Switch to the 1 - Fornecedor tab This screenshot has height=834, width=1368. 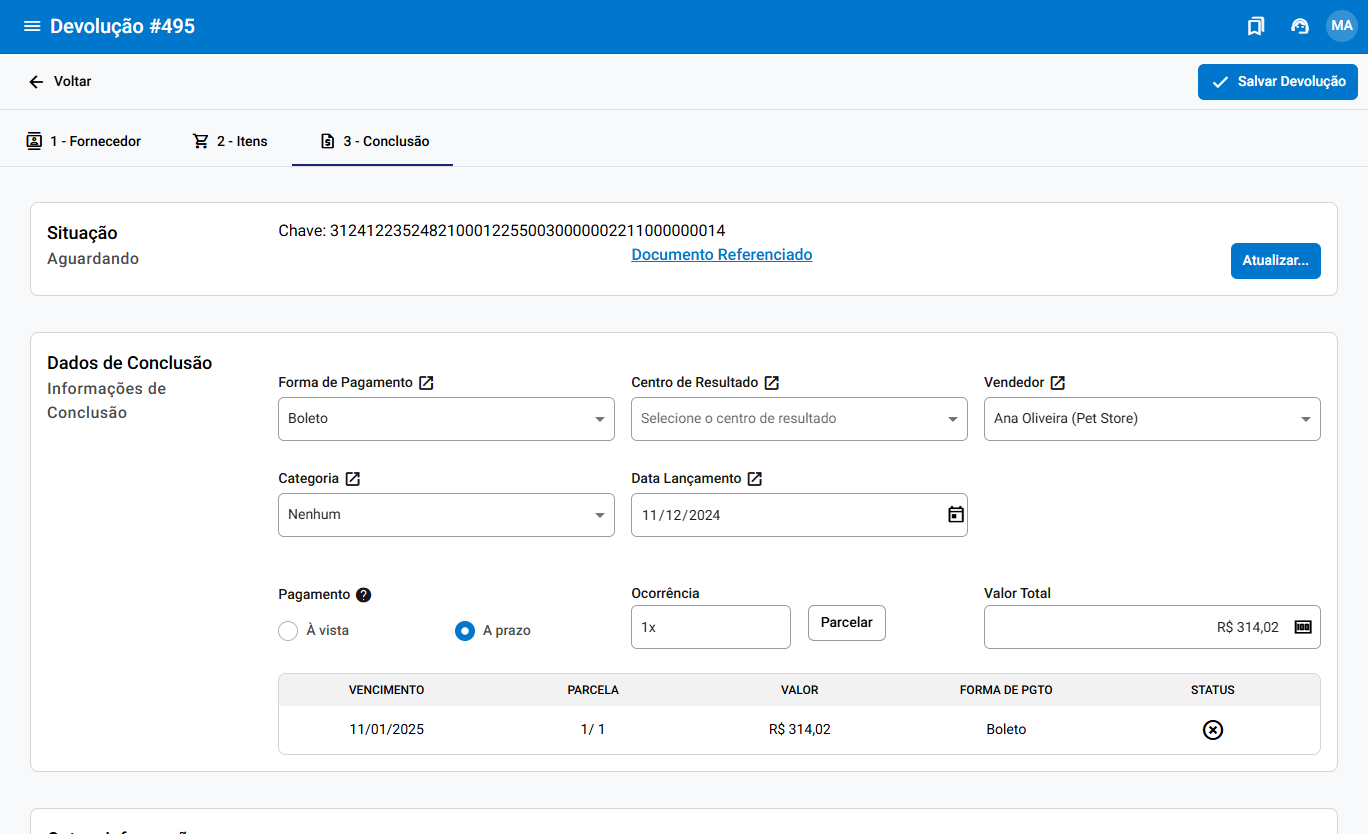(84, 141)
